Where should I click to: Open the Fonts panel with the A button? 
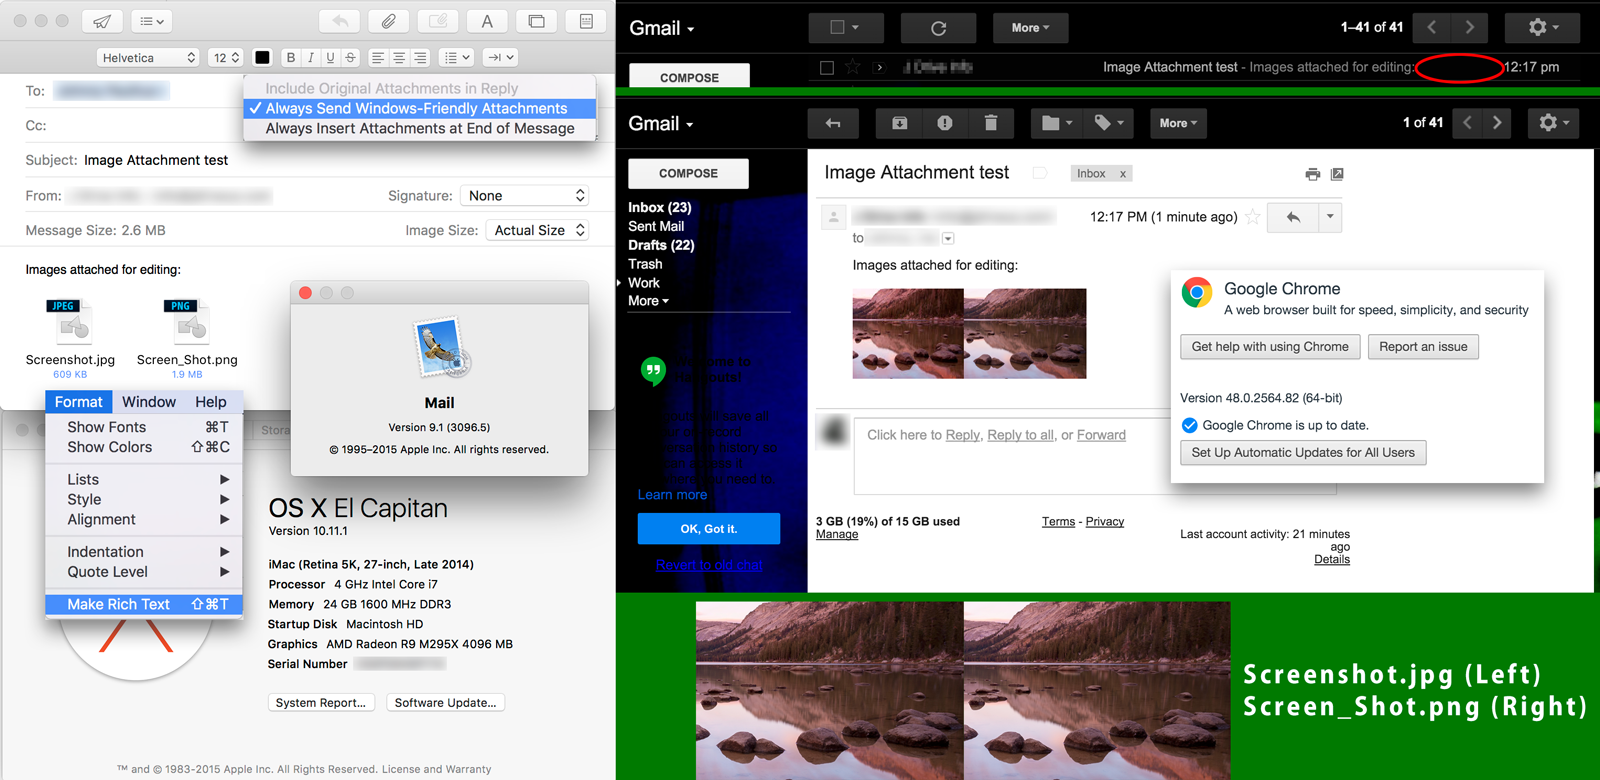(487, 21)
